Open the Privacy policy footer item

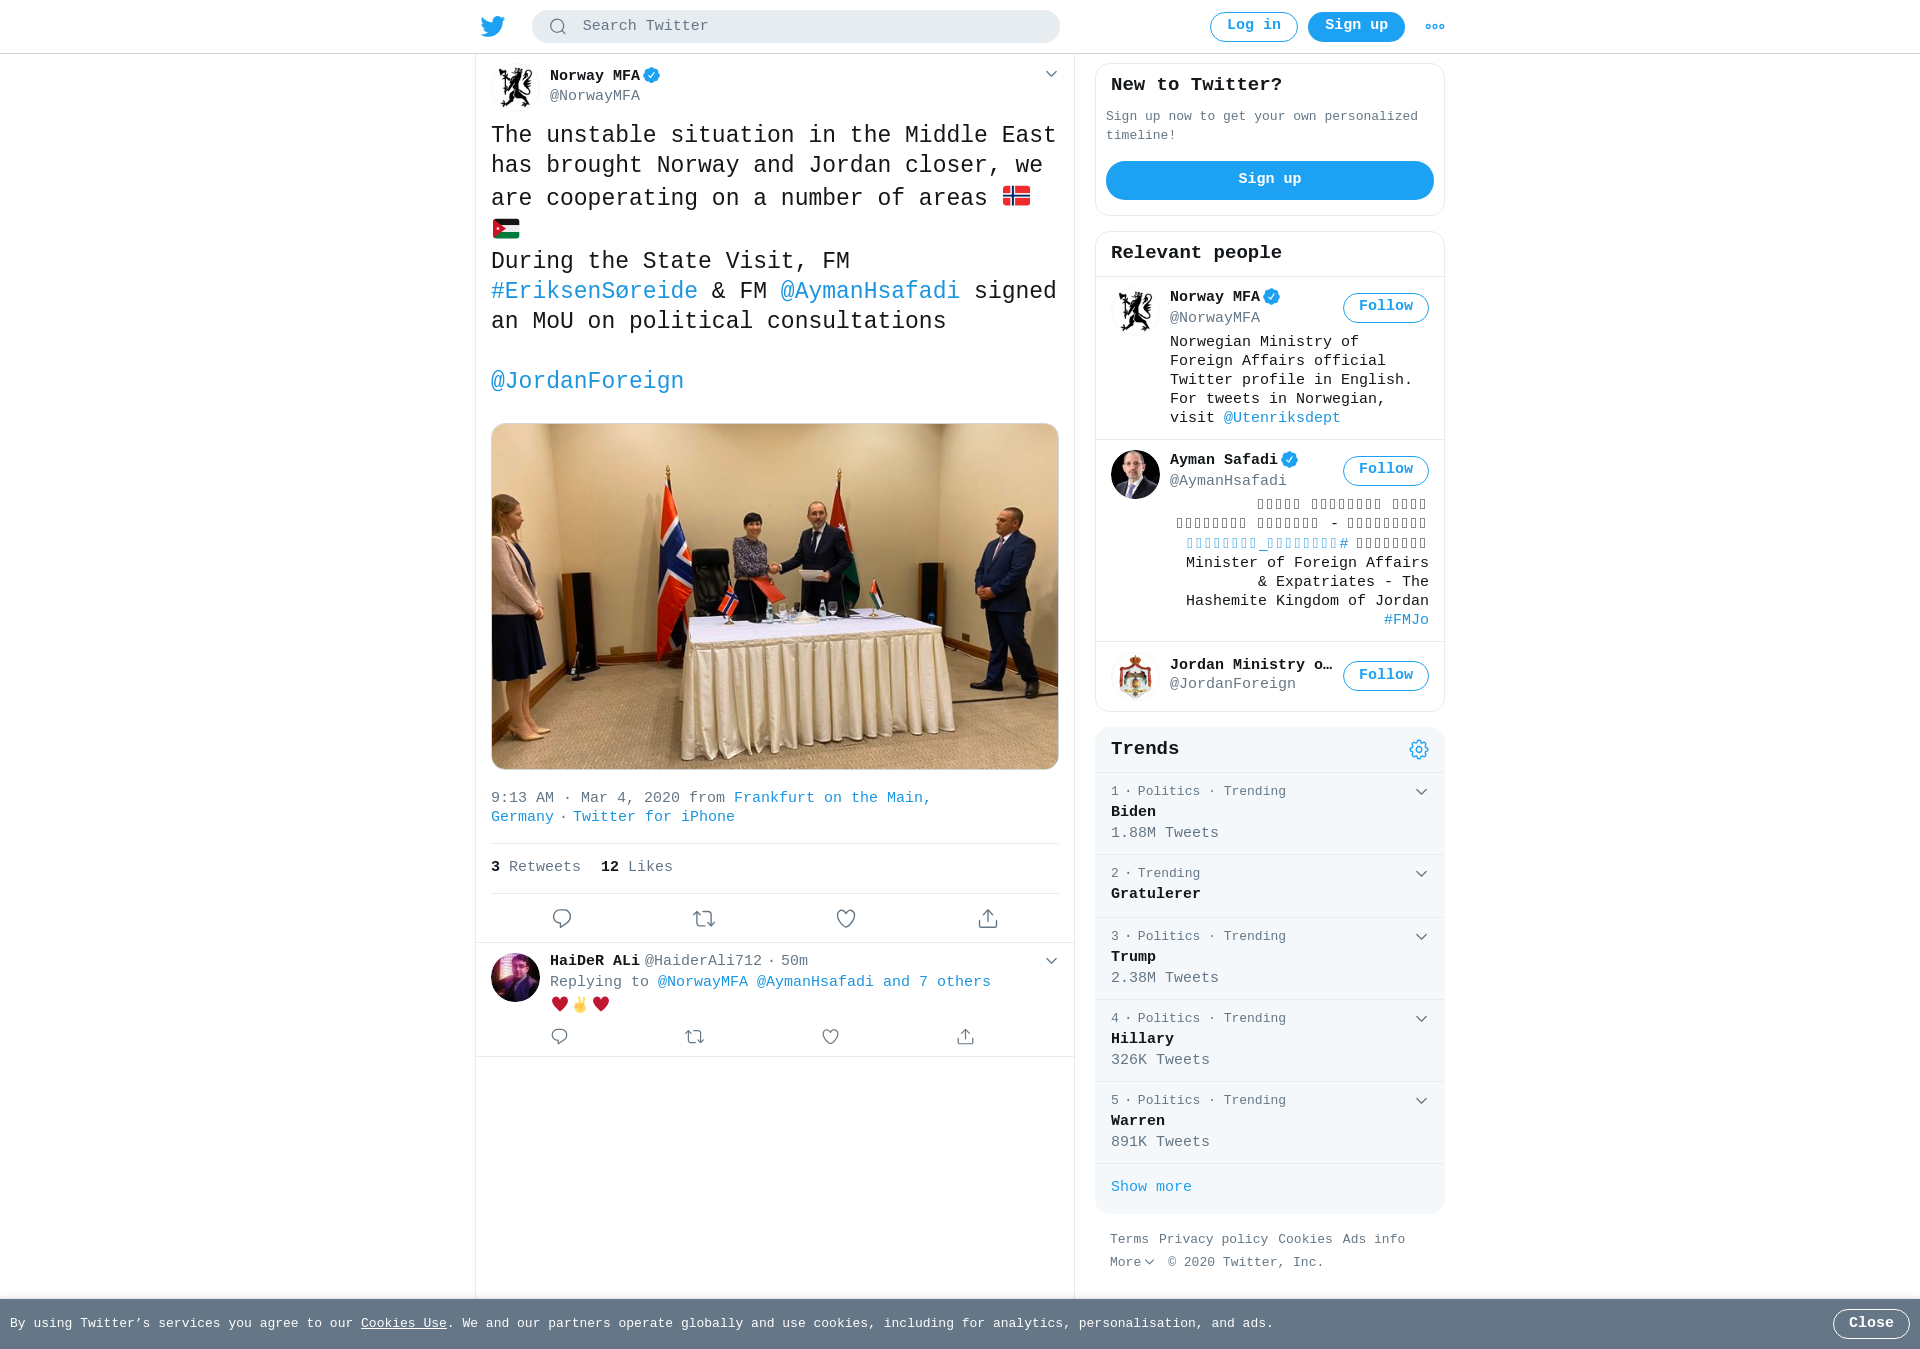coord(1213,1239)
